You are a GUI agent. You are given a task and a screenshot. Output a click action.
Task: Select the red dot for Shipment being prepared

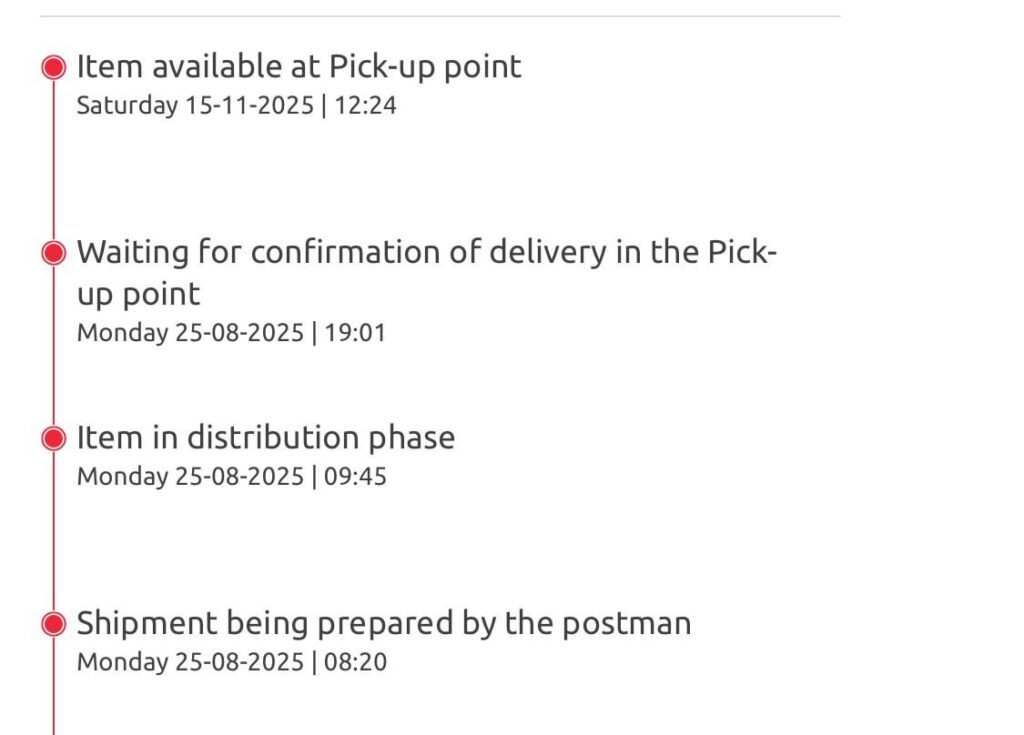54,624
